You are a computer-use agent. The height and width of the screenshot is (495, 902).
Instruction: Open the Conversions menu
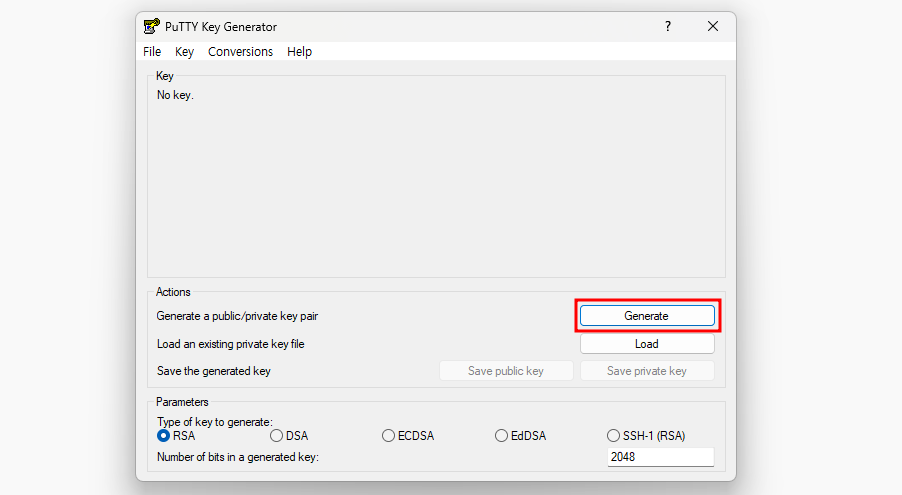pos(240,52)
